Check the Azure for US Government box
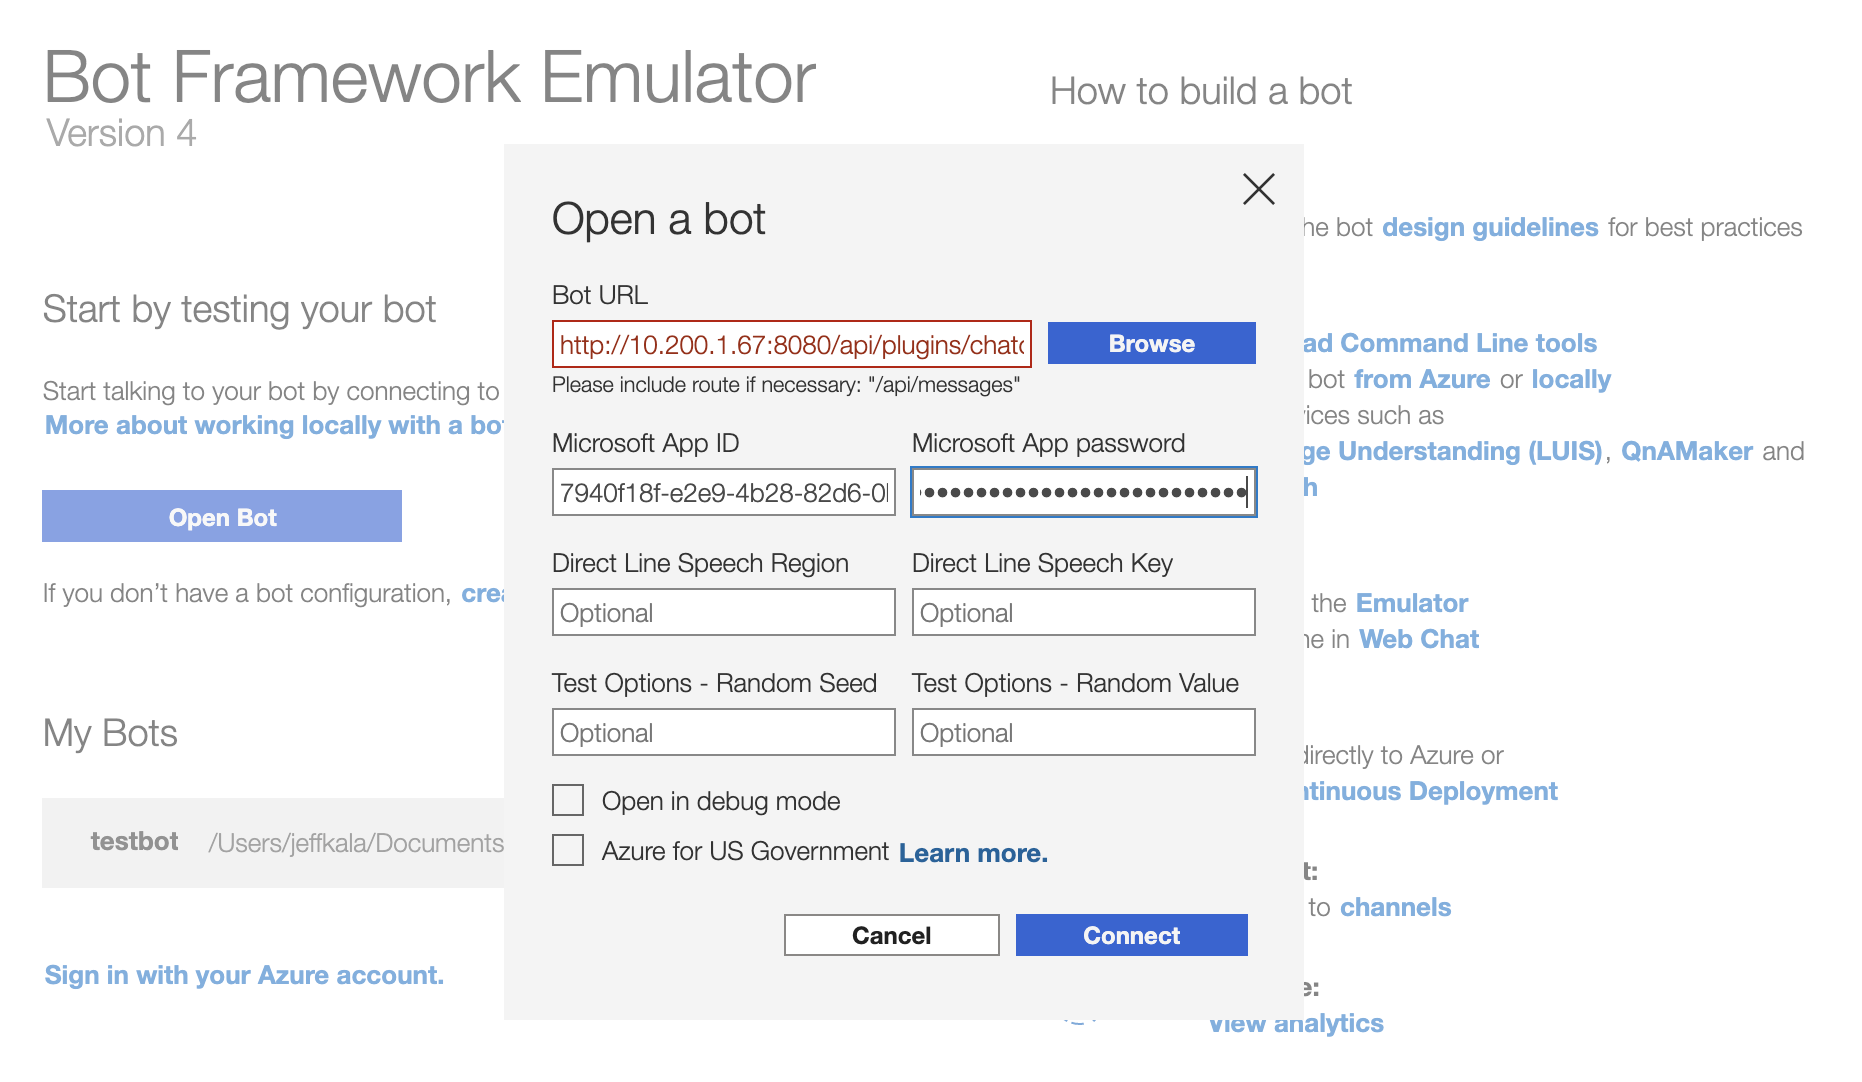Image resolution: width=1862 pixels, height=1082 pixels. [x=569, y=851]
